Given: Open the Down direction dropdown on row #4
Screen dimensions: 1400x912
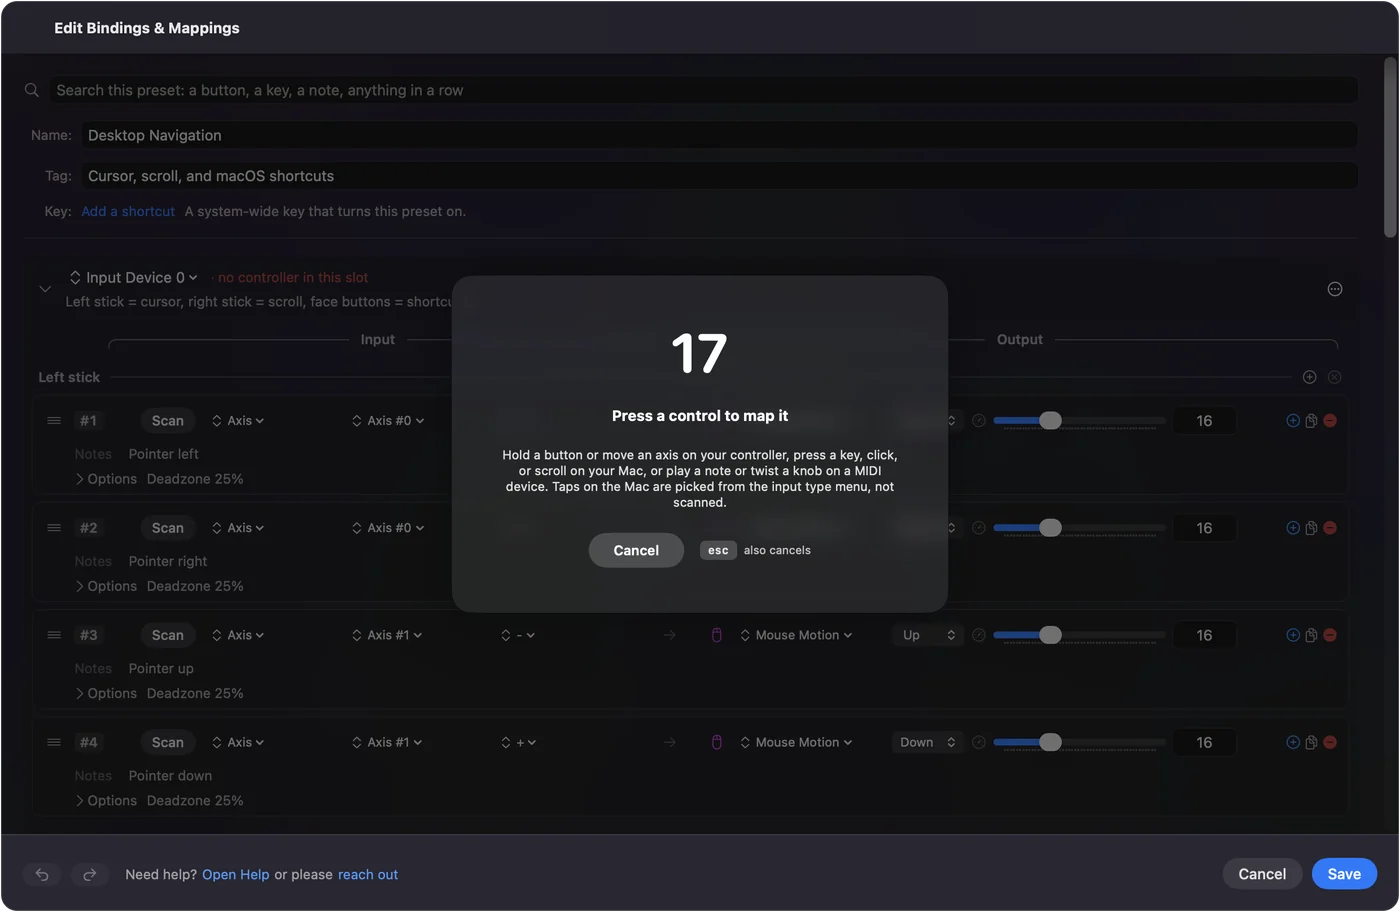Looking at the screenshot, I should tap(928, 742).
